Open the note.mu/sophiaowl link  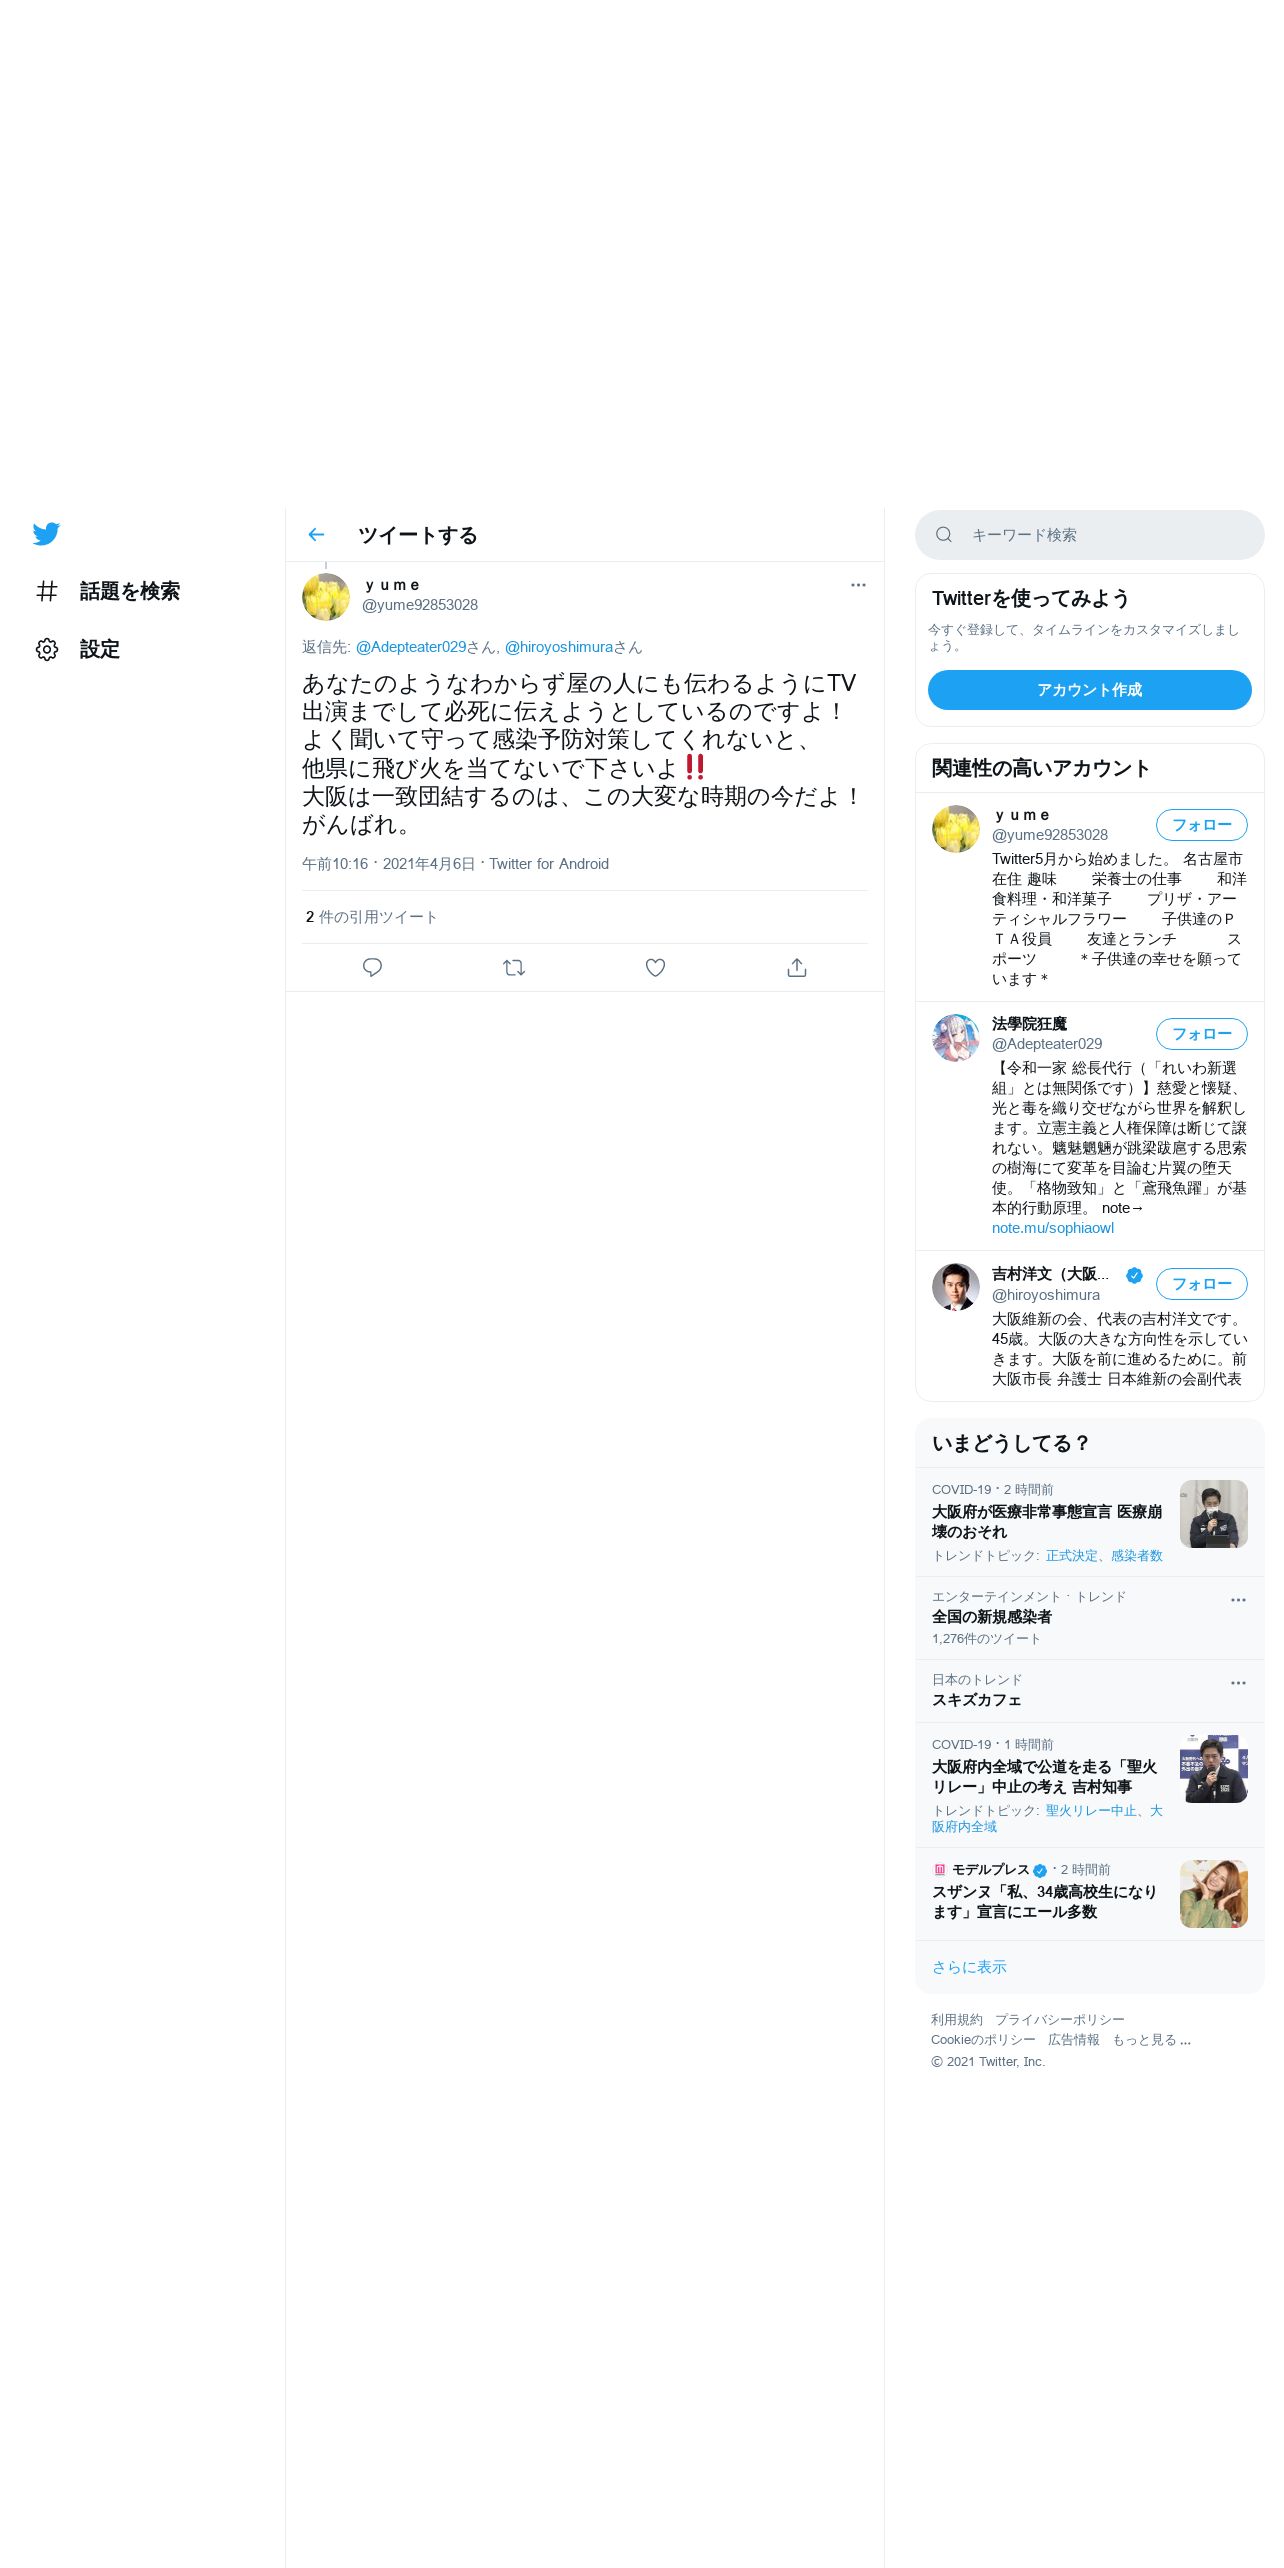point(1052,1228)
